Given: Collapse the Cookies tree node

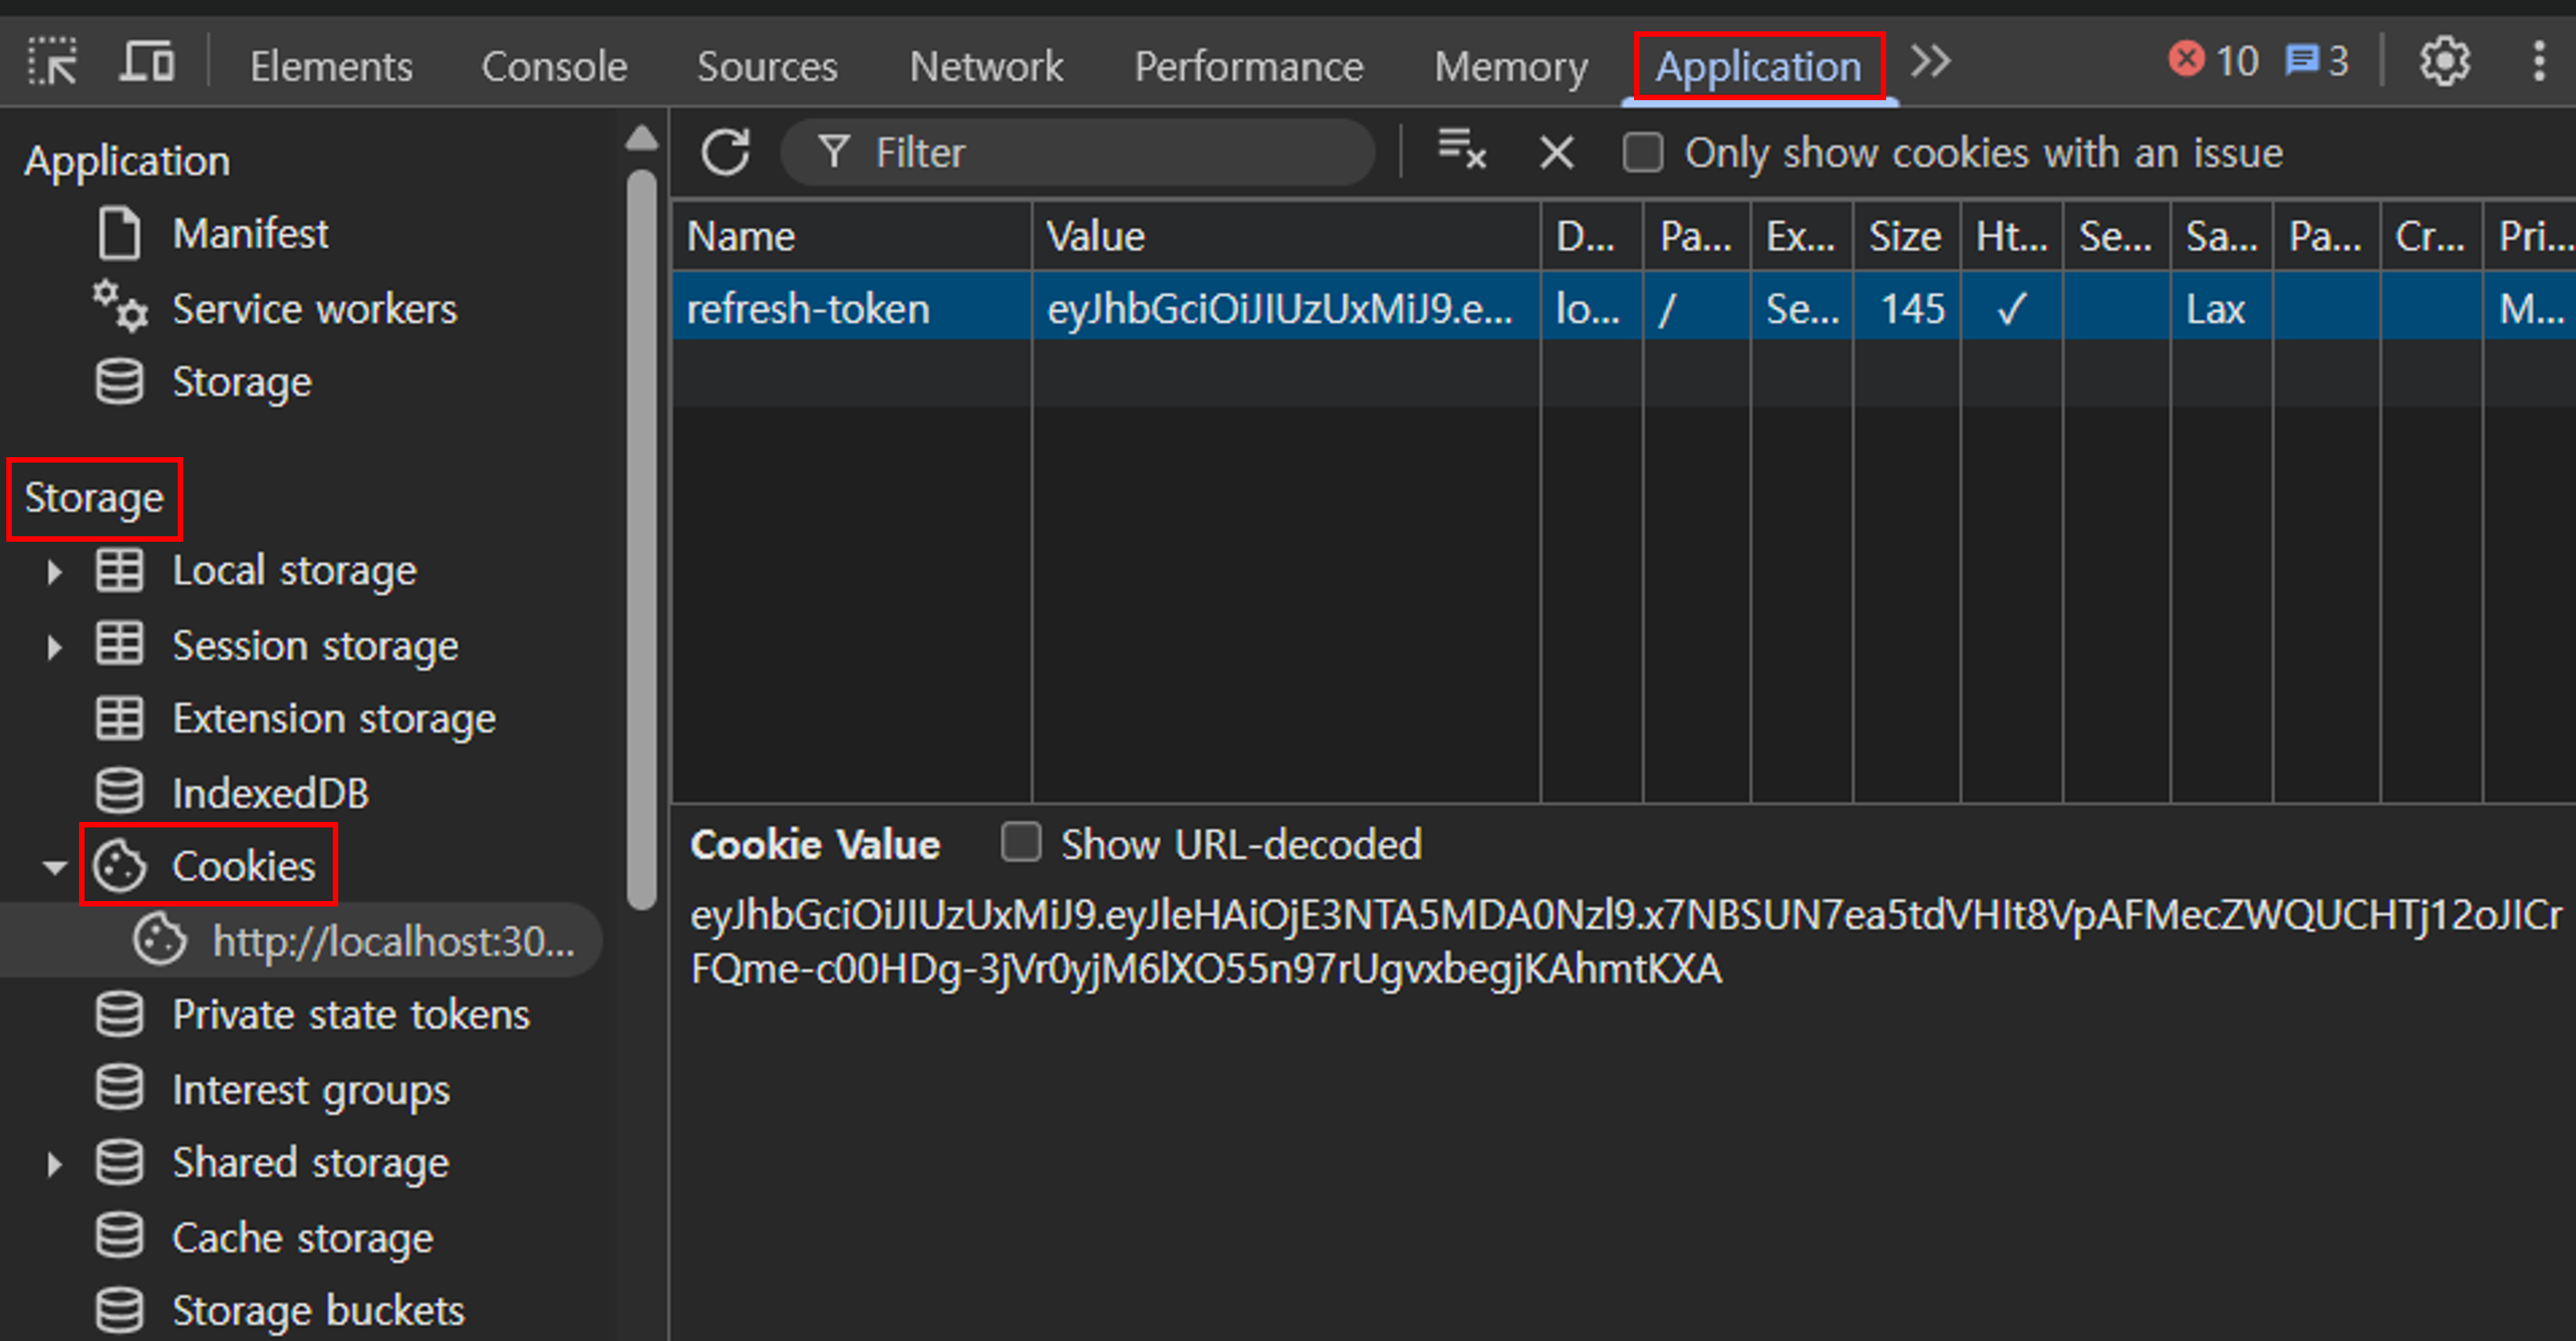Looking at the screenshot, I should pos(54,867).
